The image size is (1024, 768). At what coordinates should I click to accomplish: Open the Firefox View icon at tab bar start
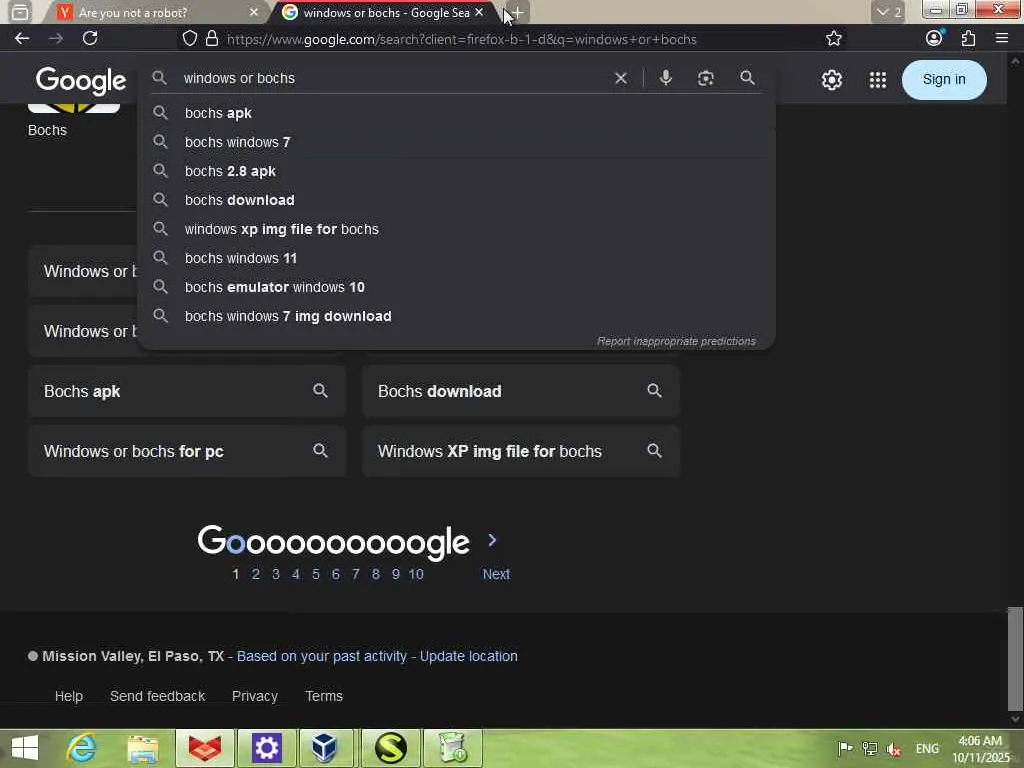pyautogui.click(x=20, y=12)
